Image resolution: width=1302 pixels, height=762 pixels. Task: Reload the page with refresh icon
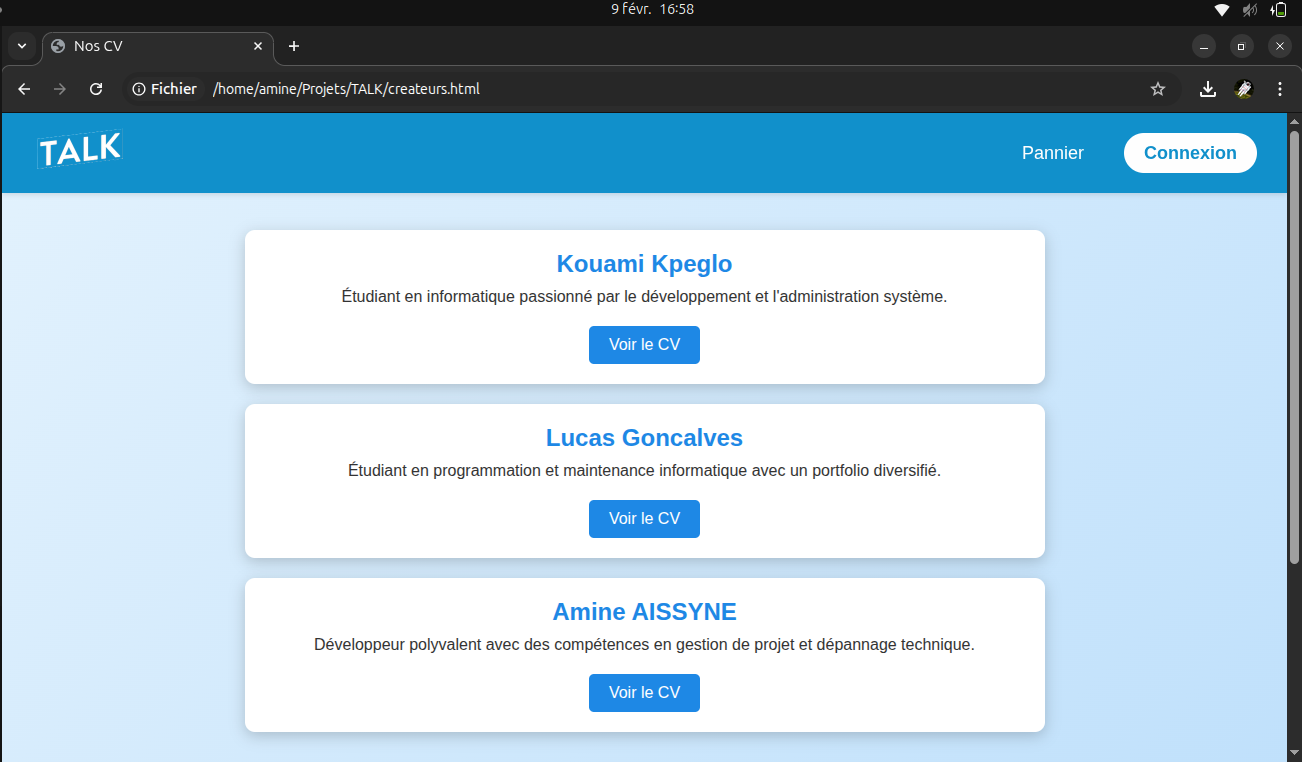pos(96,89)
